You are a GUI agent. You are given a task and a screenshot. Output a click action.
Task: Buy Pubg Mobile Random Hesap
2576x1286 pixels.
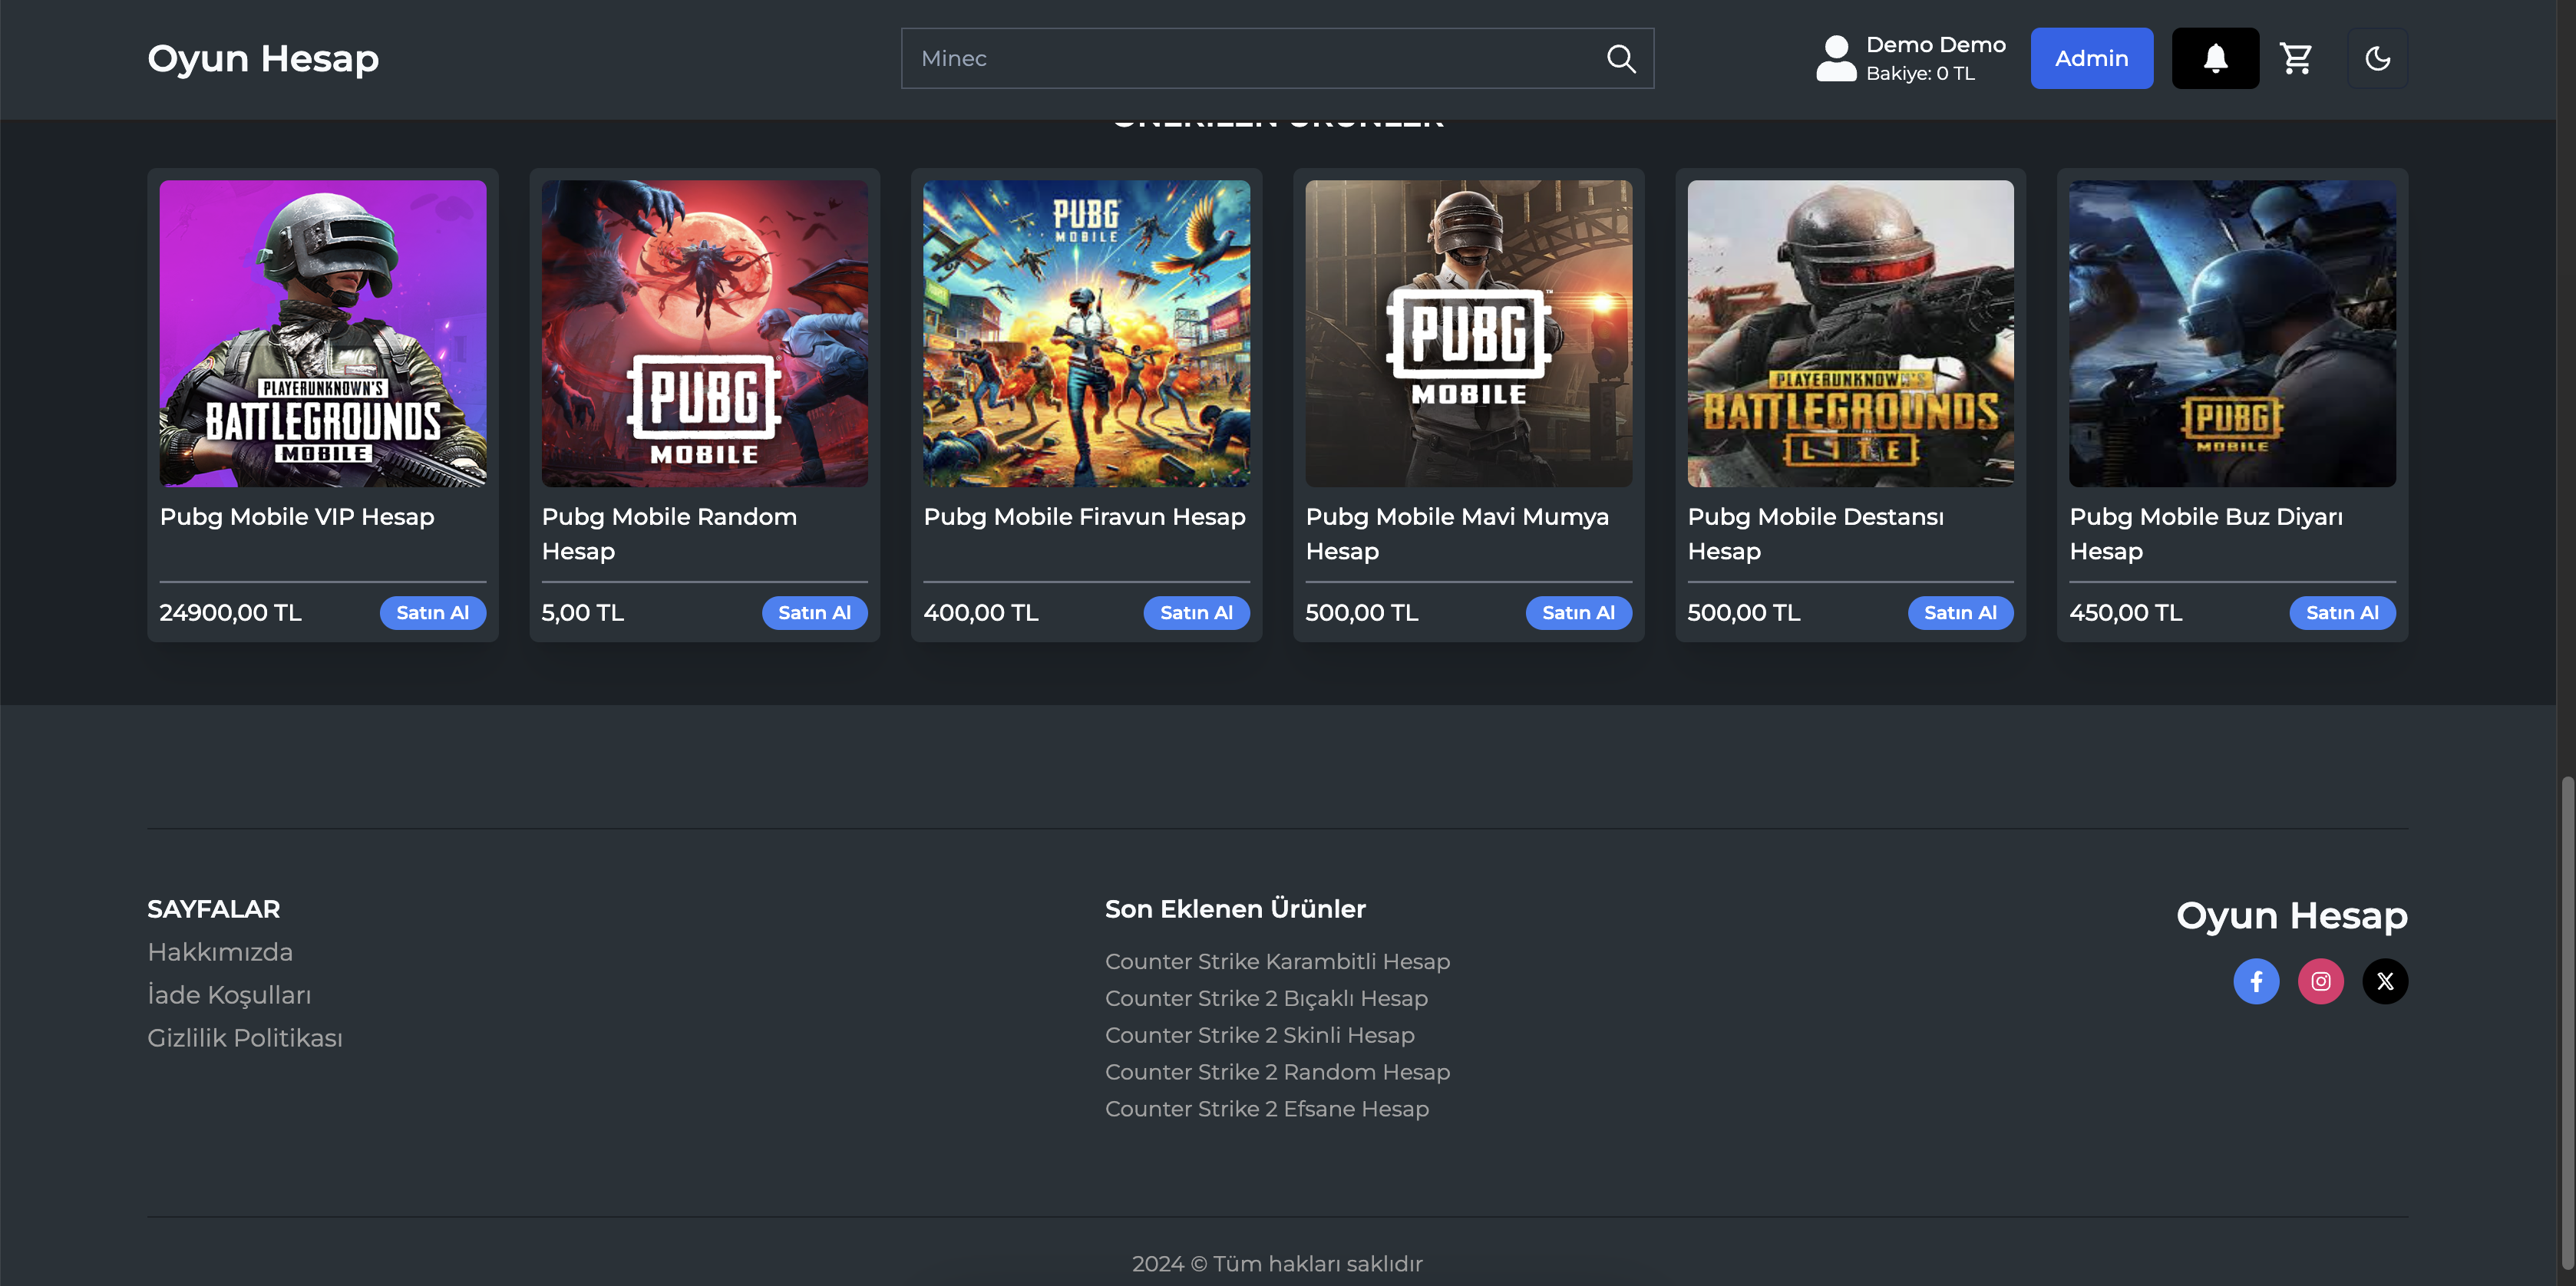pyautogui.click(x=815, y=613)
